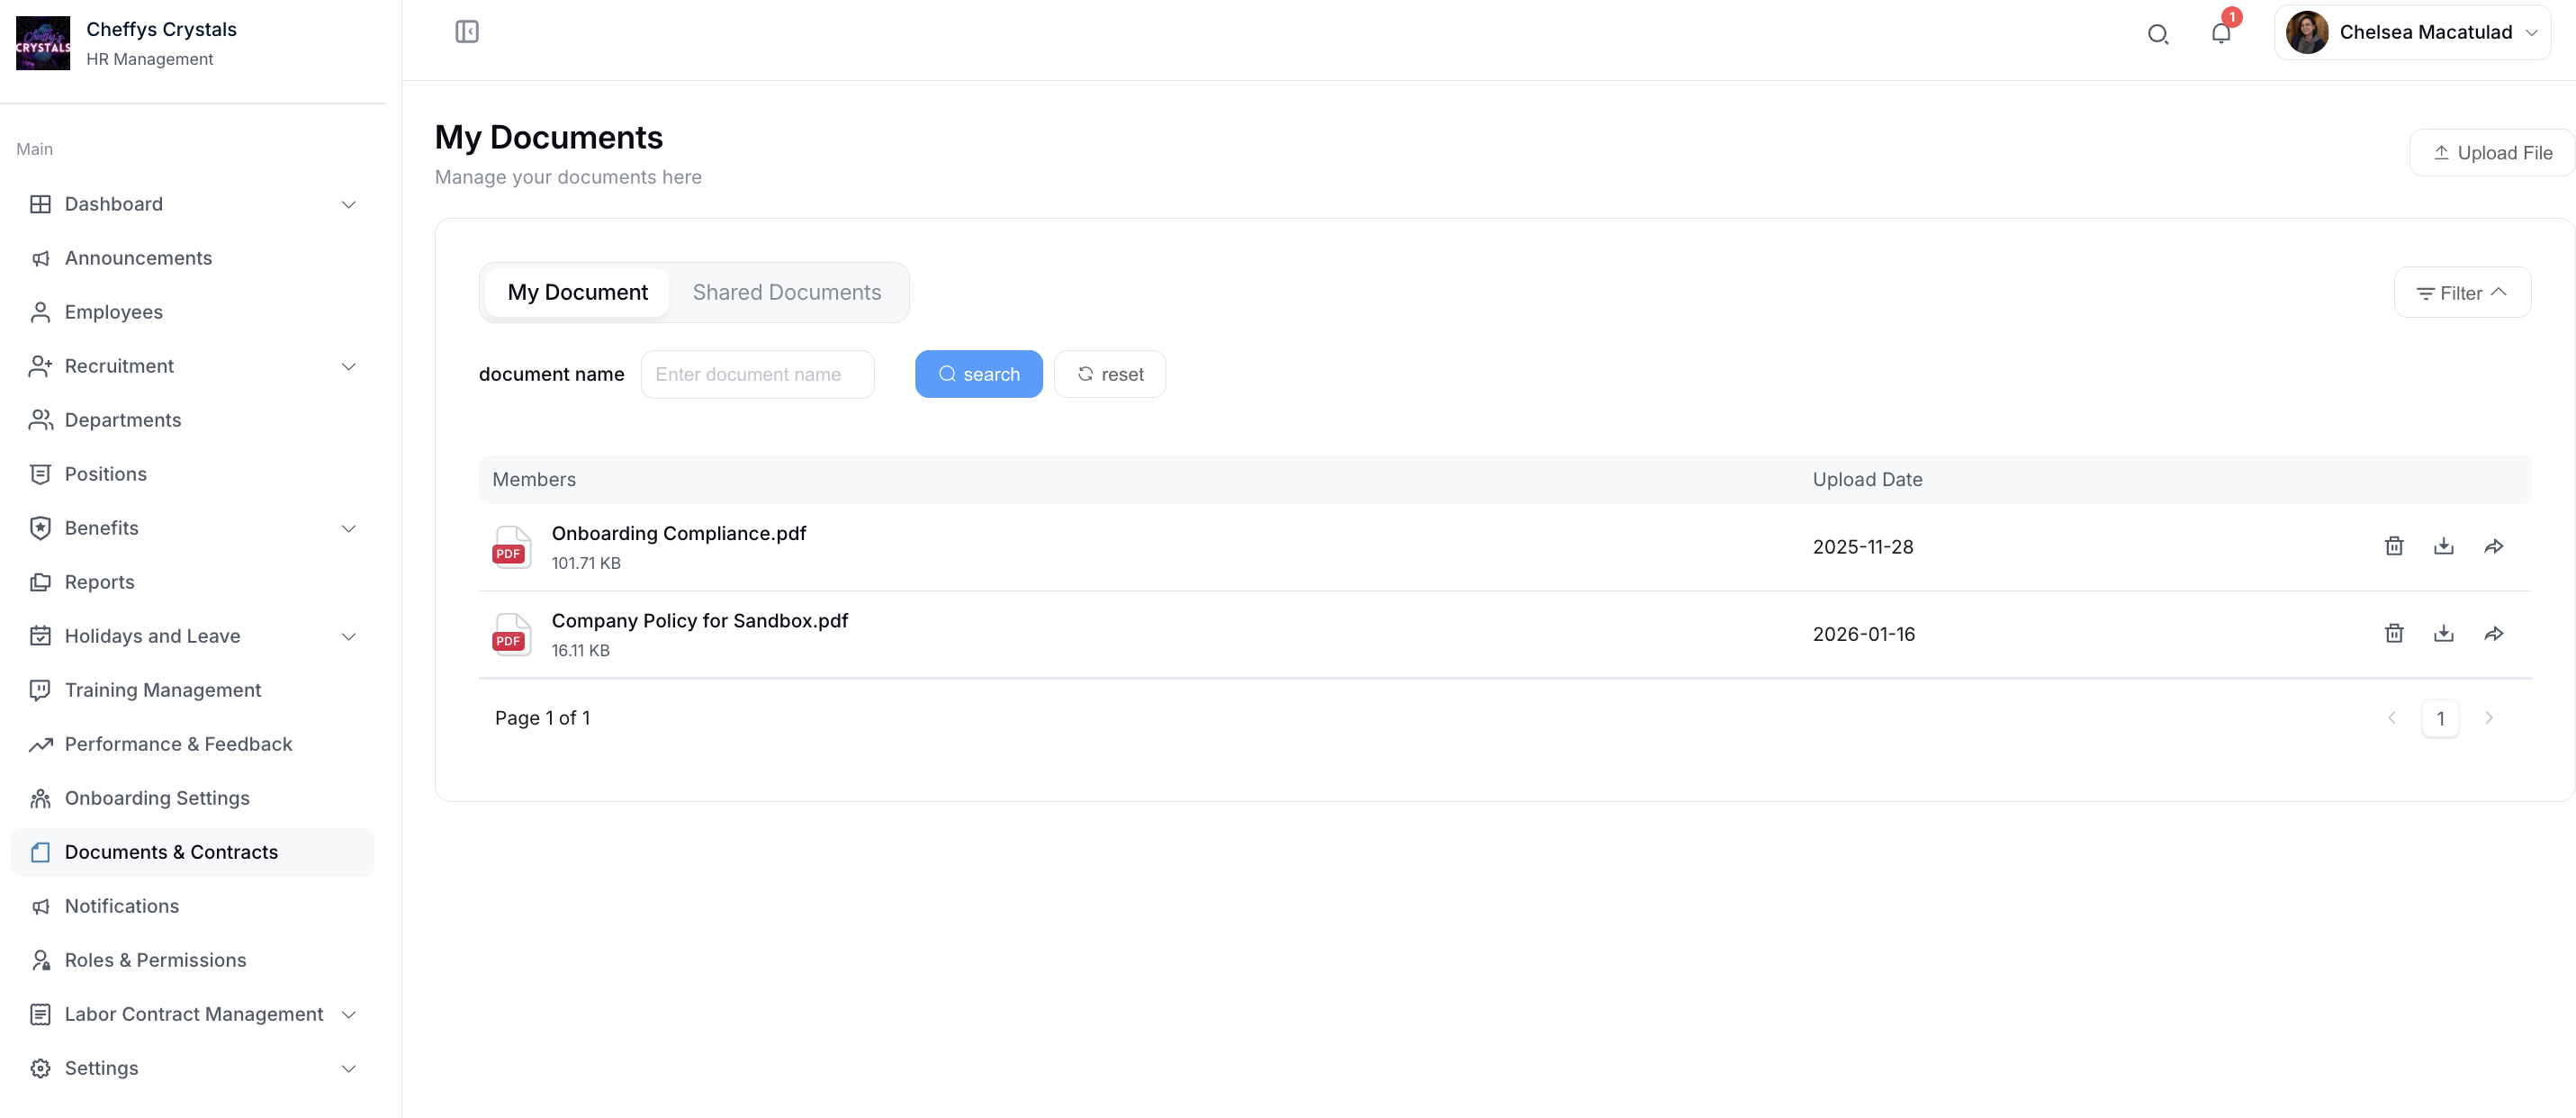Expand the Recruitment submenu chevron
This screenshot has width=2576, height=1118.
[348, 366]
